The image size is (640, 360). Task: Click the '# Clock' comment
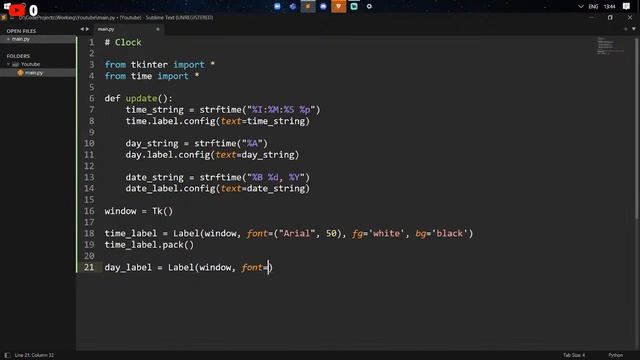[x=123, y=42]
